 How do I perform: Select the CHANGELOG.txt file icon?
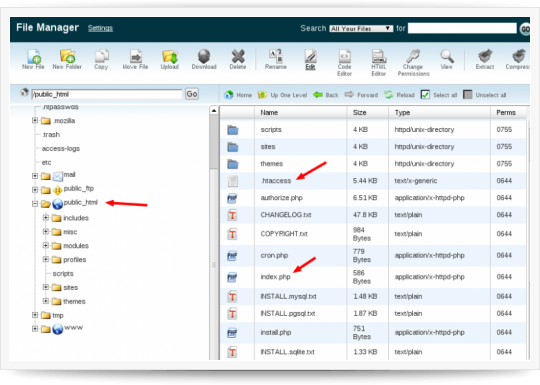point(232,215)
